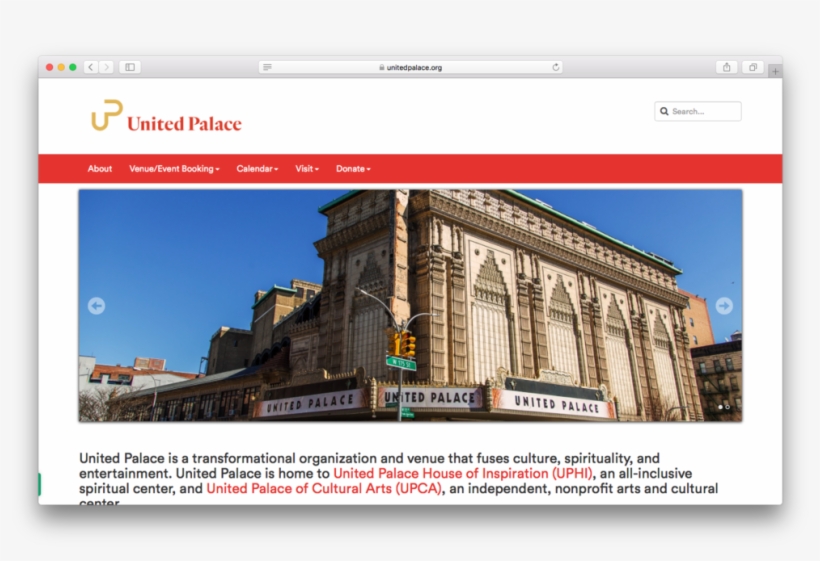Open United Palace of Cultural Arts link
Screen dimensions: 820x561
324,488
